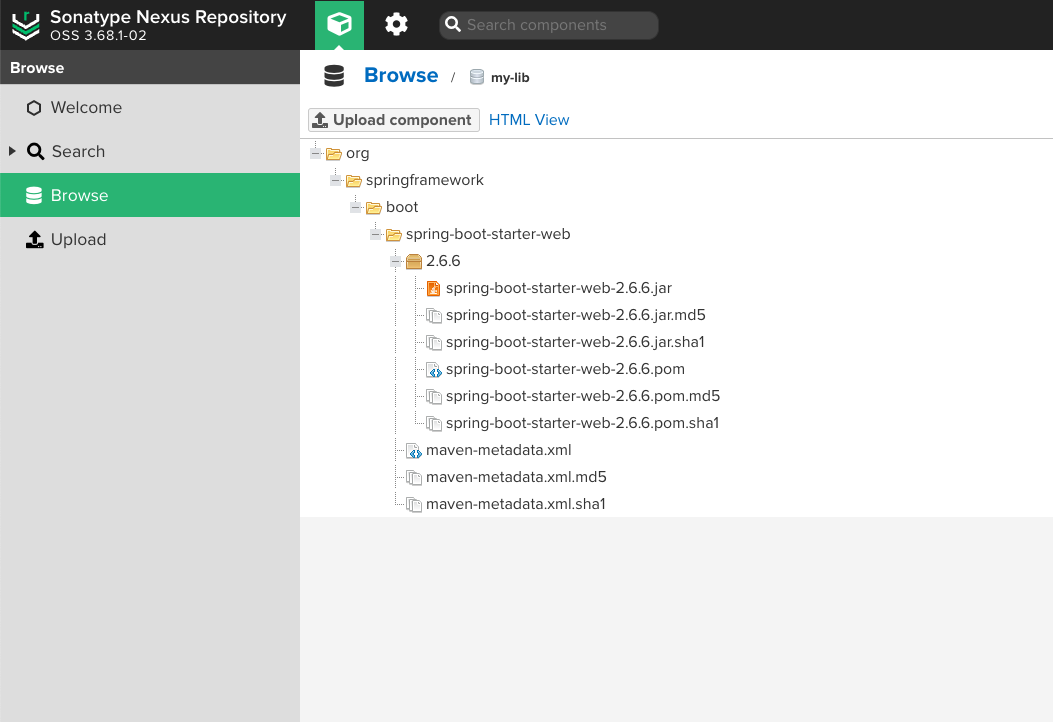Image resolution: width=1053 pixels, height=722 pixels.
Task: Click the Browse breadcrumb link
Action: (401, 75)
